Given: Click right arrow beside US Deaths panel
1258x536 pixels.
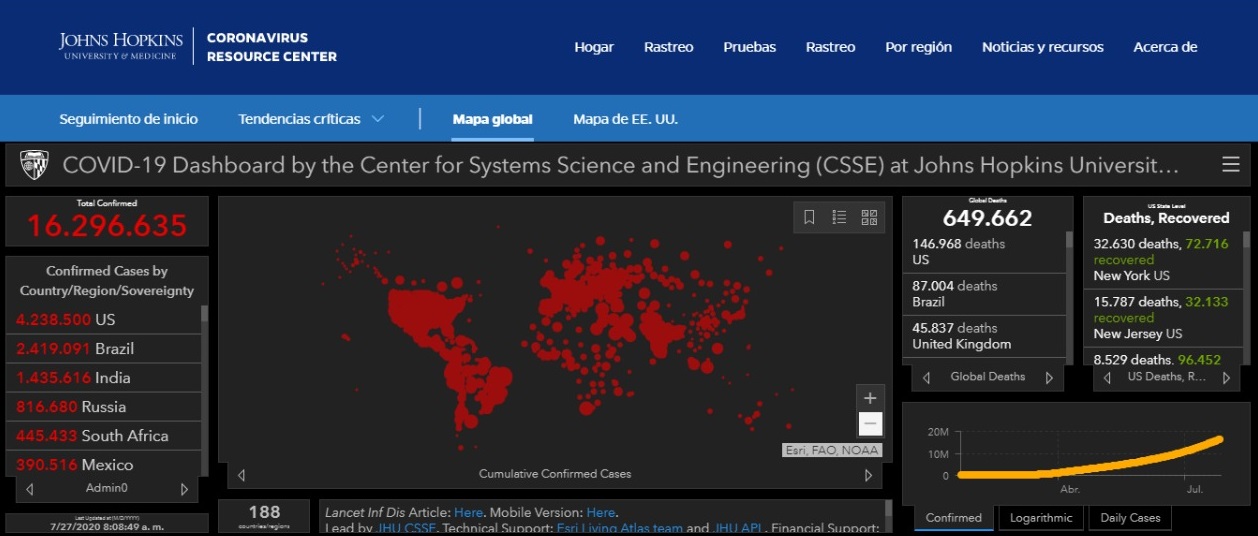Looking at the screenshot, I should (1227, 377).
